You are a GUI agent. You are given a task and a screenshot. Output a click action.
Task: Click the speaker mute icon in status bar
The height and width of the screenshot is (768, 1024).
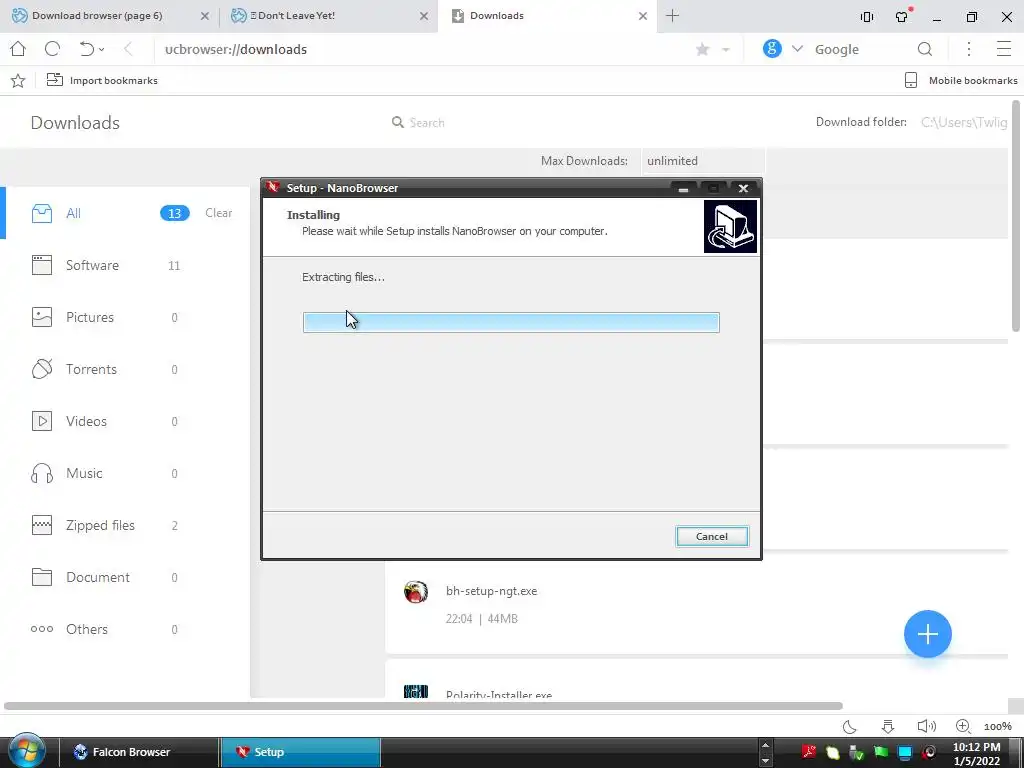926,726
